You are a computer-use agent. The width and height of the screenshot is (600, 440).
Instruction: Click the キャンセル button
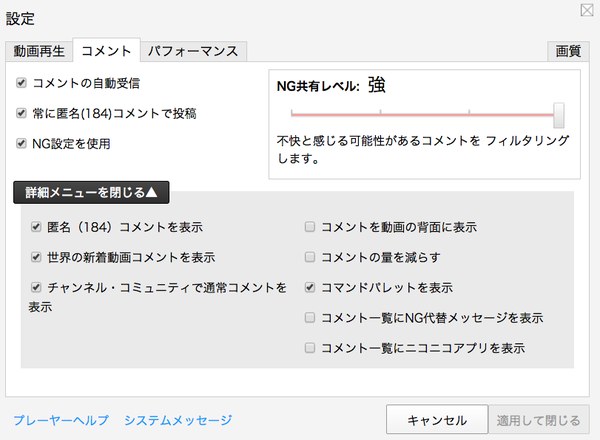coord(437,420)
